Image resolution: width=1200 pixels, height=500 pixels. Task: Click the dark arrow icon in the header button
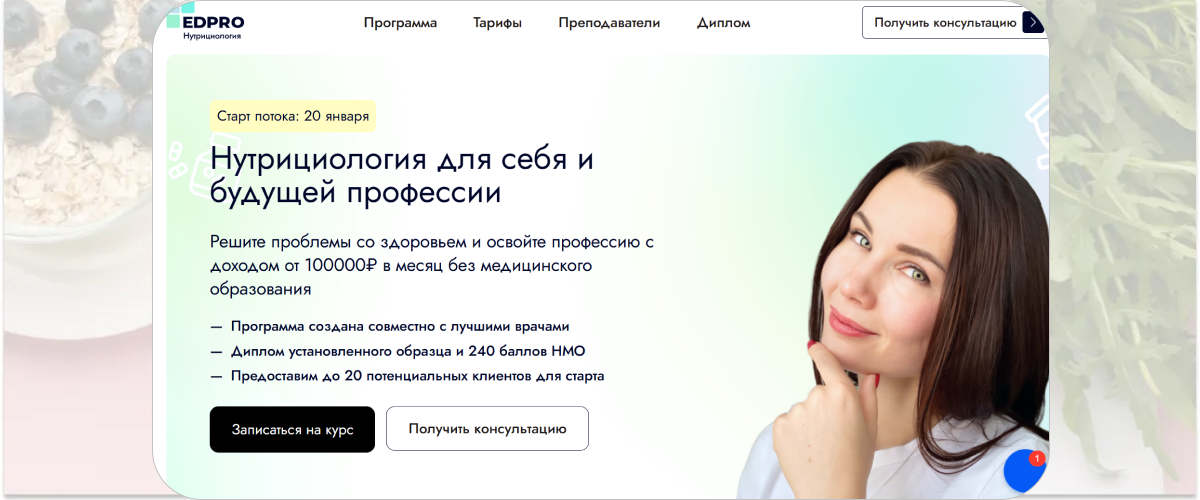coord(1034,22)
